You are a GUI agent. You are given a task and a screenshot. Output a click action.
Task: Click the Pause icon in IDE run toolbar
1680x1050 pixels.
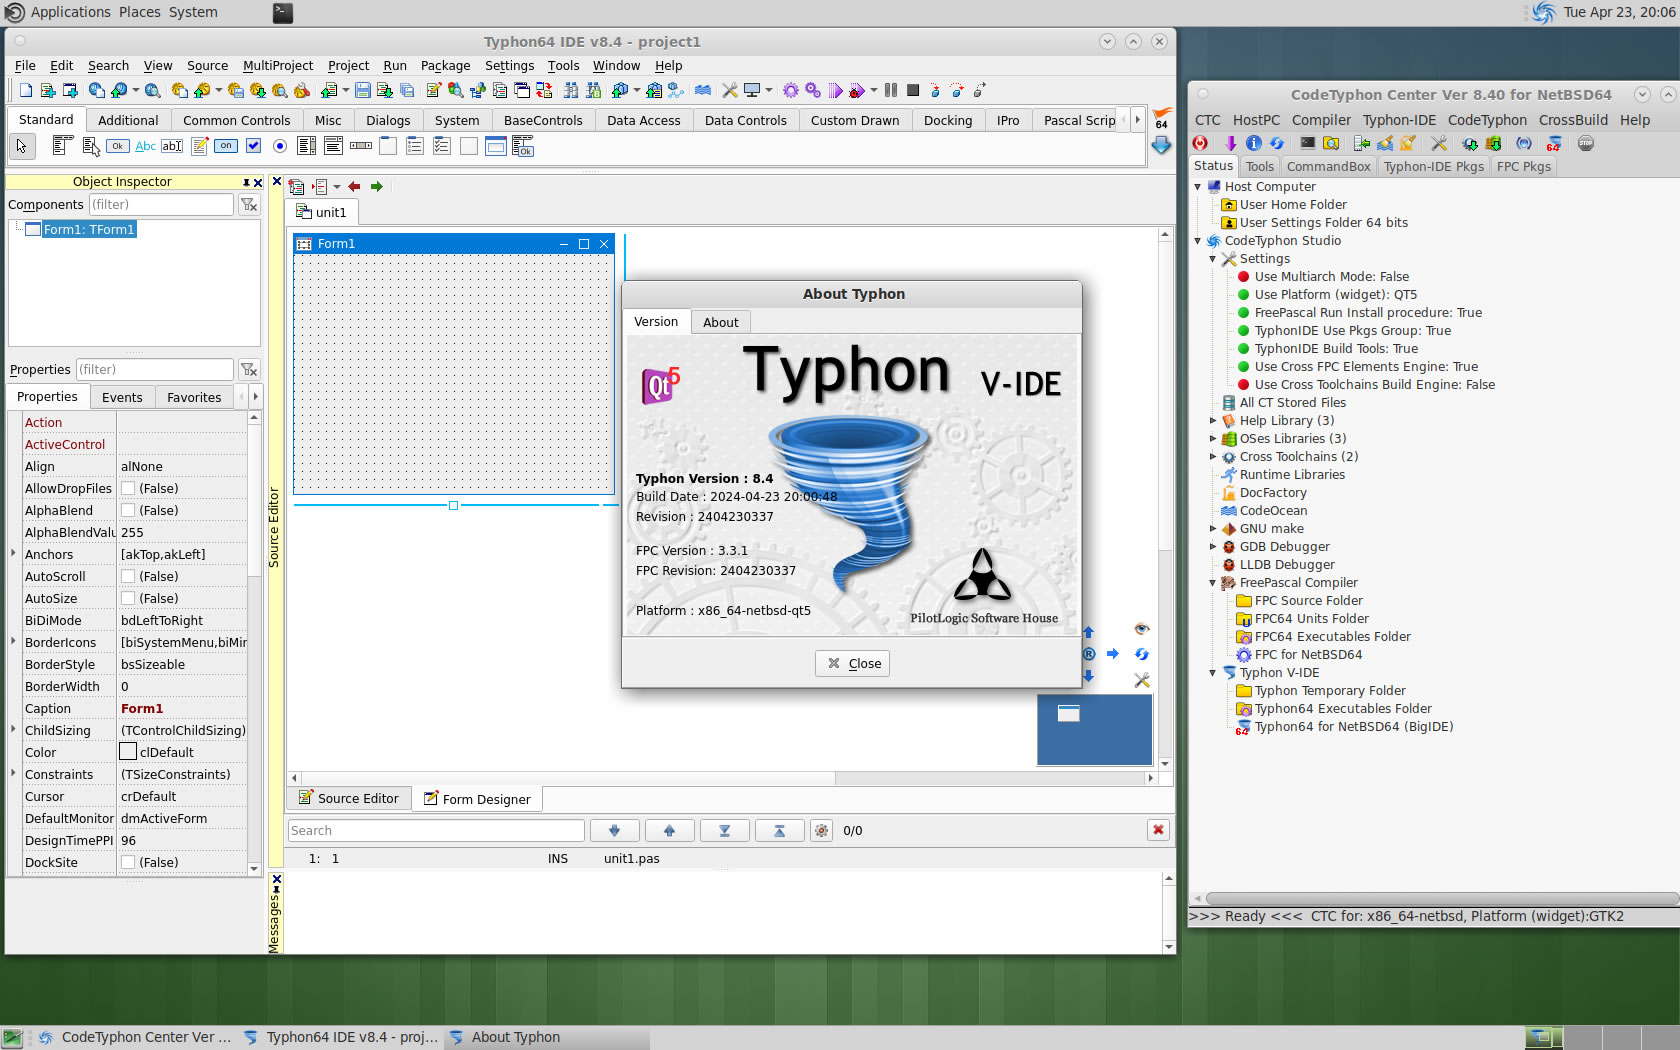point(891,90)
